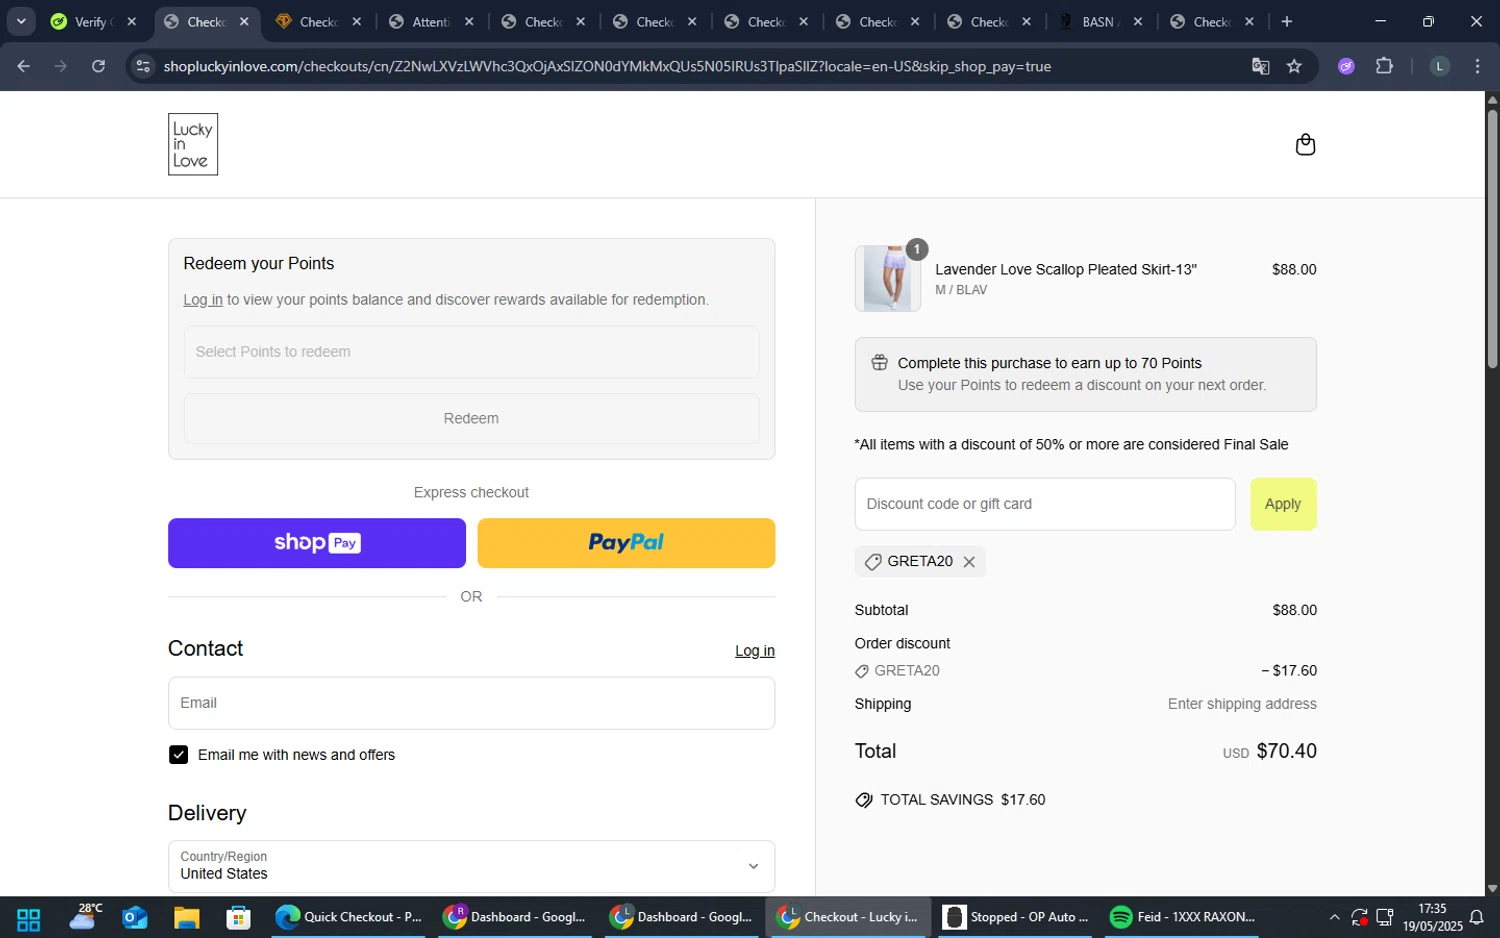Open Outlook from the taskbar
1500x938 pixels.
click(x=134, y=918)
